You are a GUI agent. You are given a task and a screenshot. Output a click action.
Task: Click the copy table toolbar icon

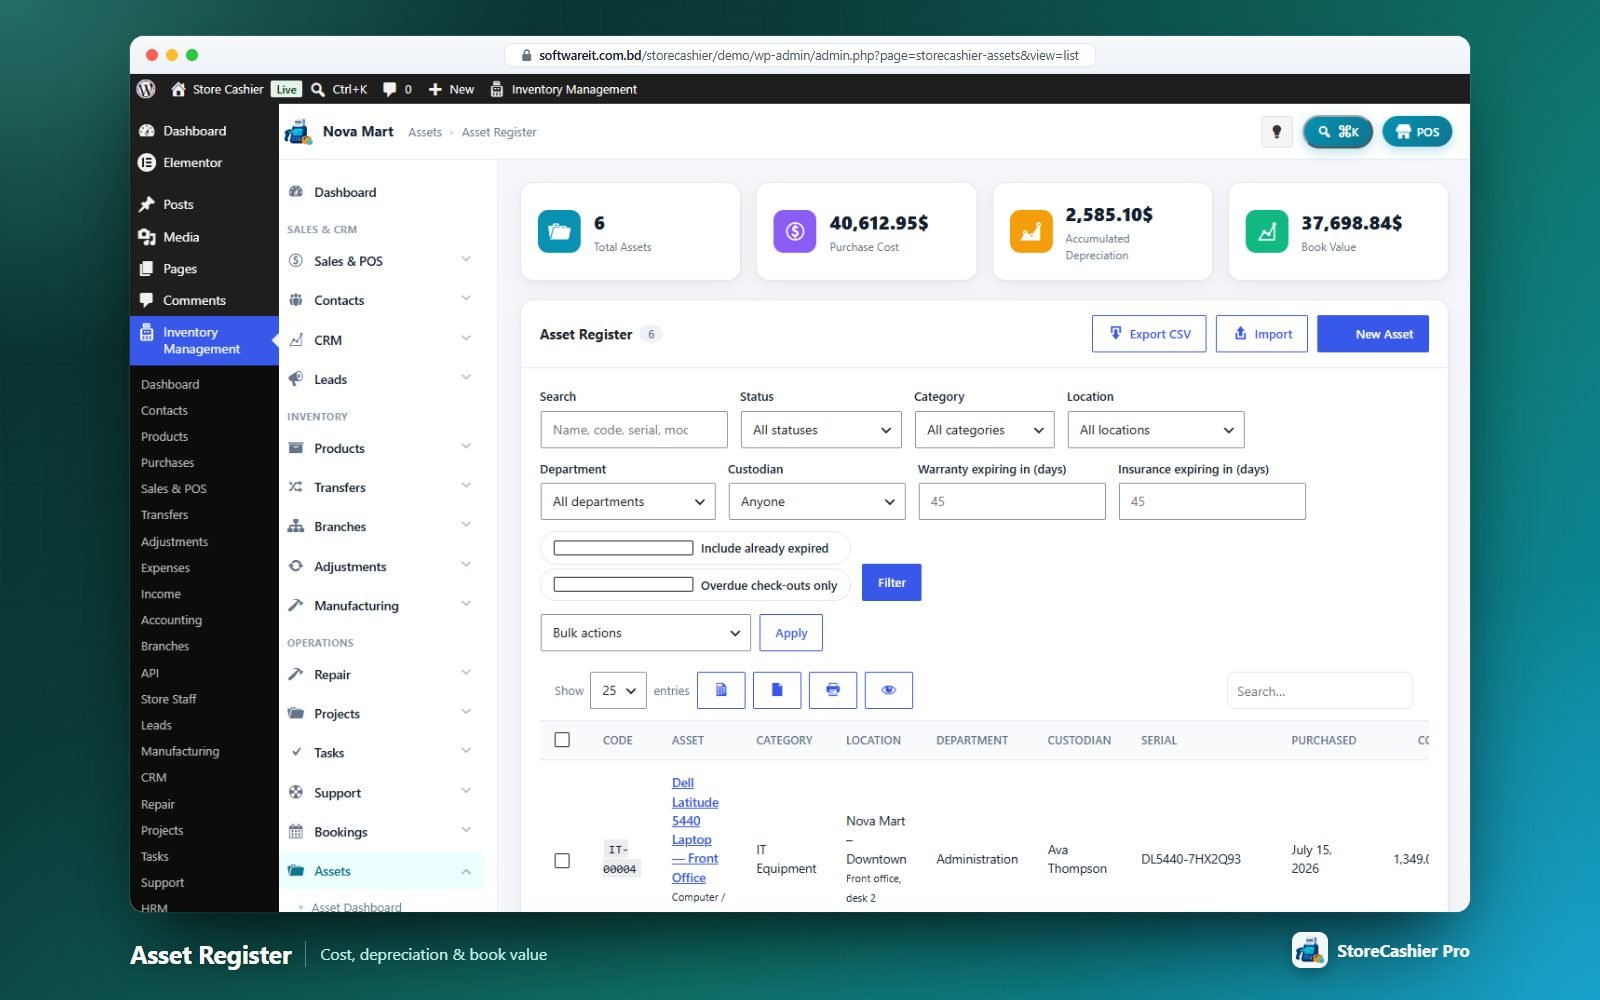coord(721,690)
